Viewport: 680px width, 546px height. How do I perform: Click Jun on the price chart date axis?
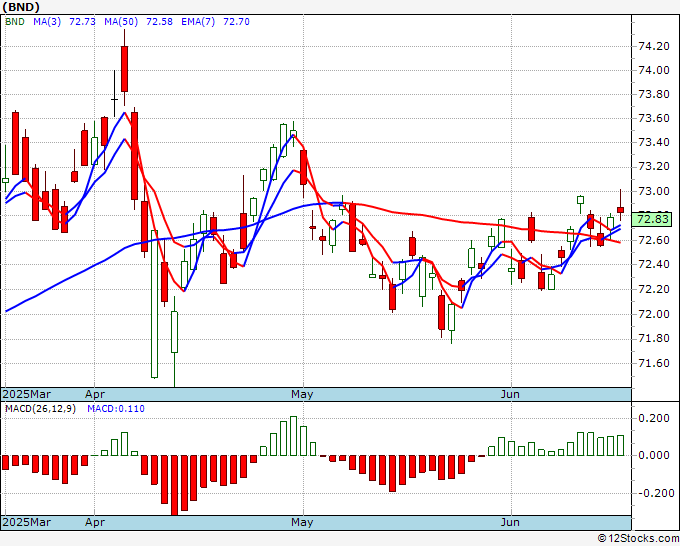point(510,394)
